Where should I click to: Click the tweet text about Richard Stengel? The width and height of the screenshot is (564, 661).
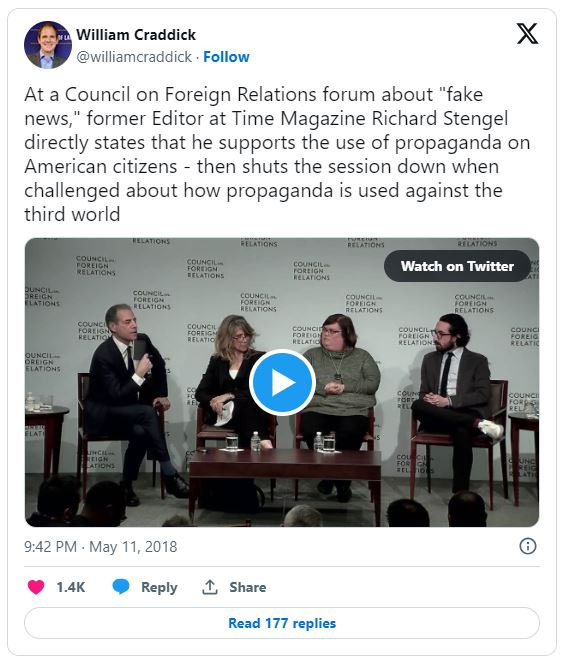coord(277,154)
